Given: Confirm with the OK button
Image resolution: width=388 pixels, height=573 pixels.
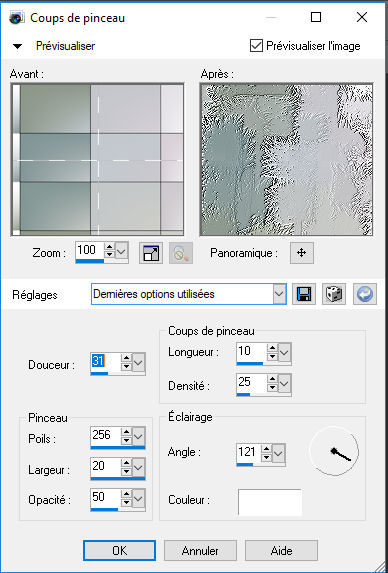Looking at the screenshot, I should pos(119,550).
